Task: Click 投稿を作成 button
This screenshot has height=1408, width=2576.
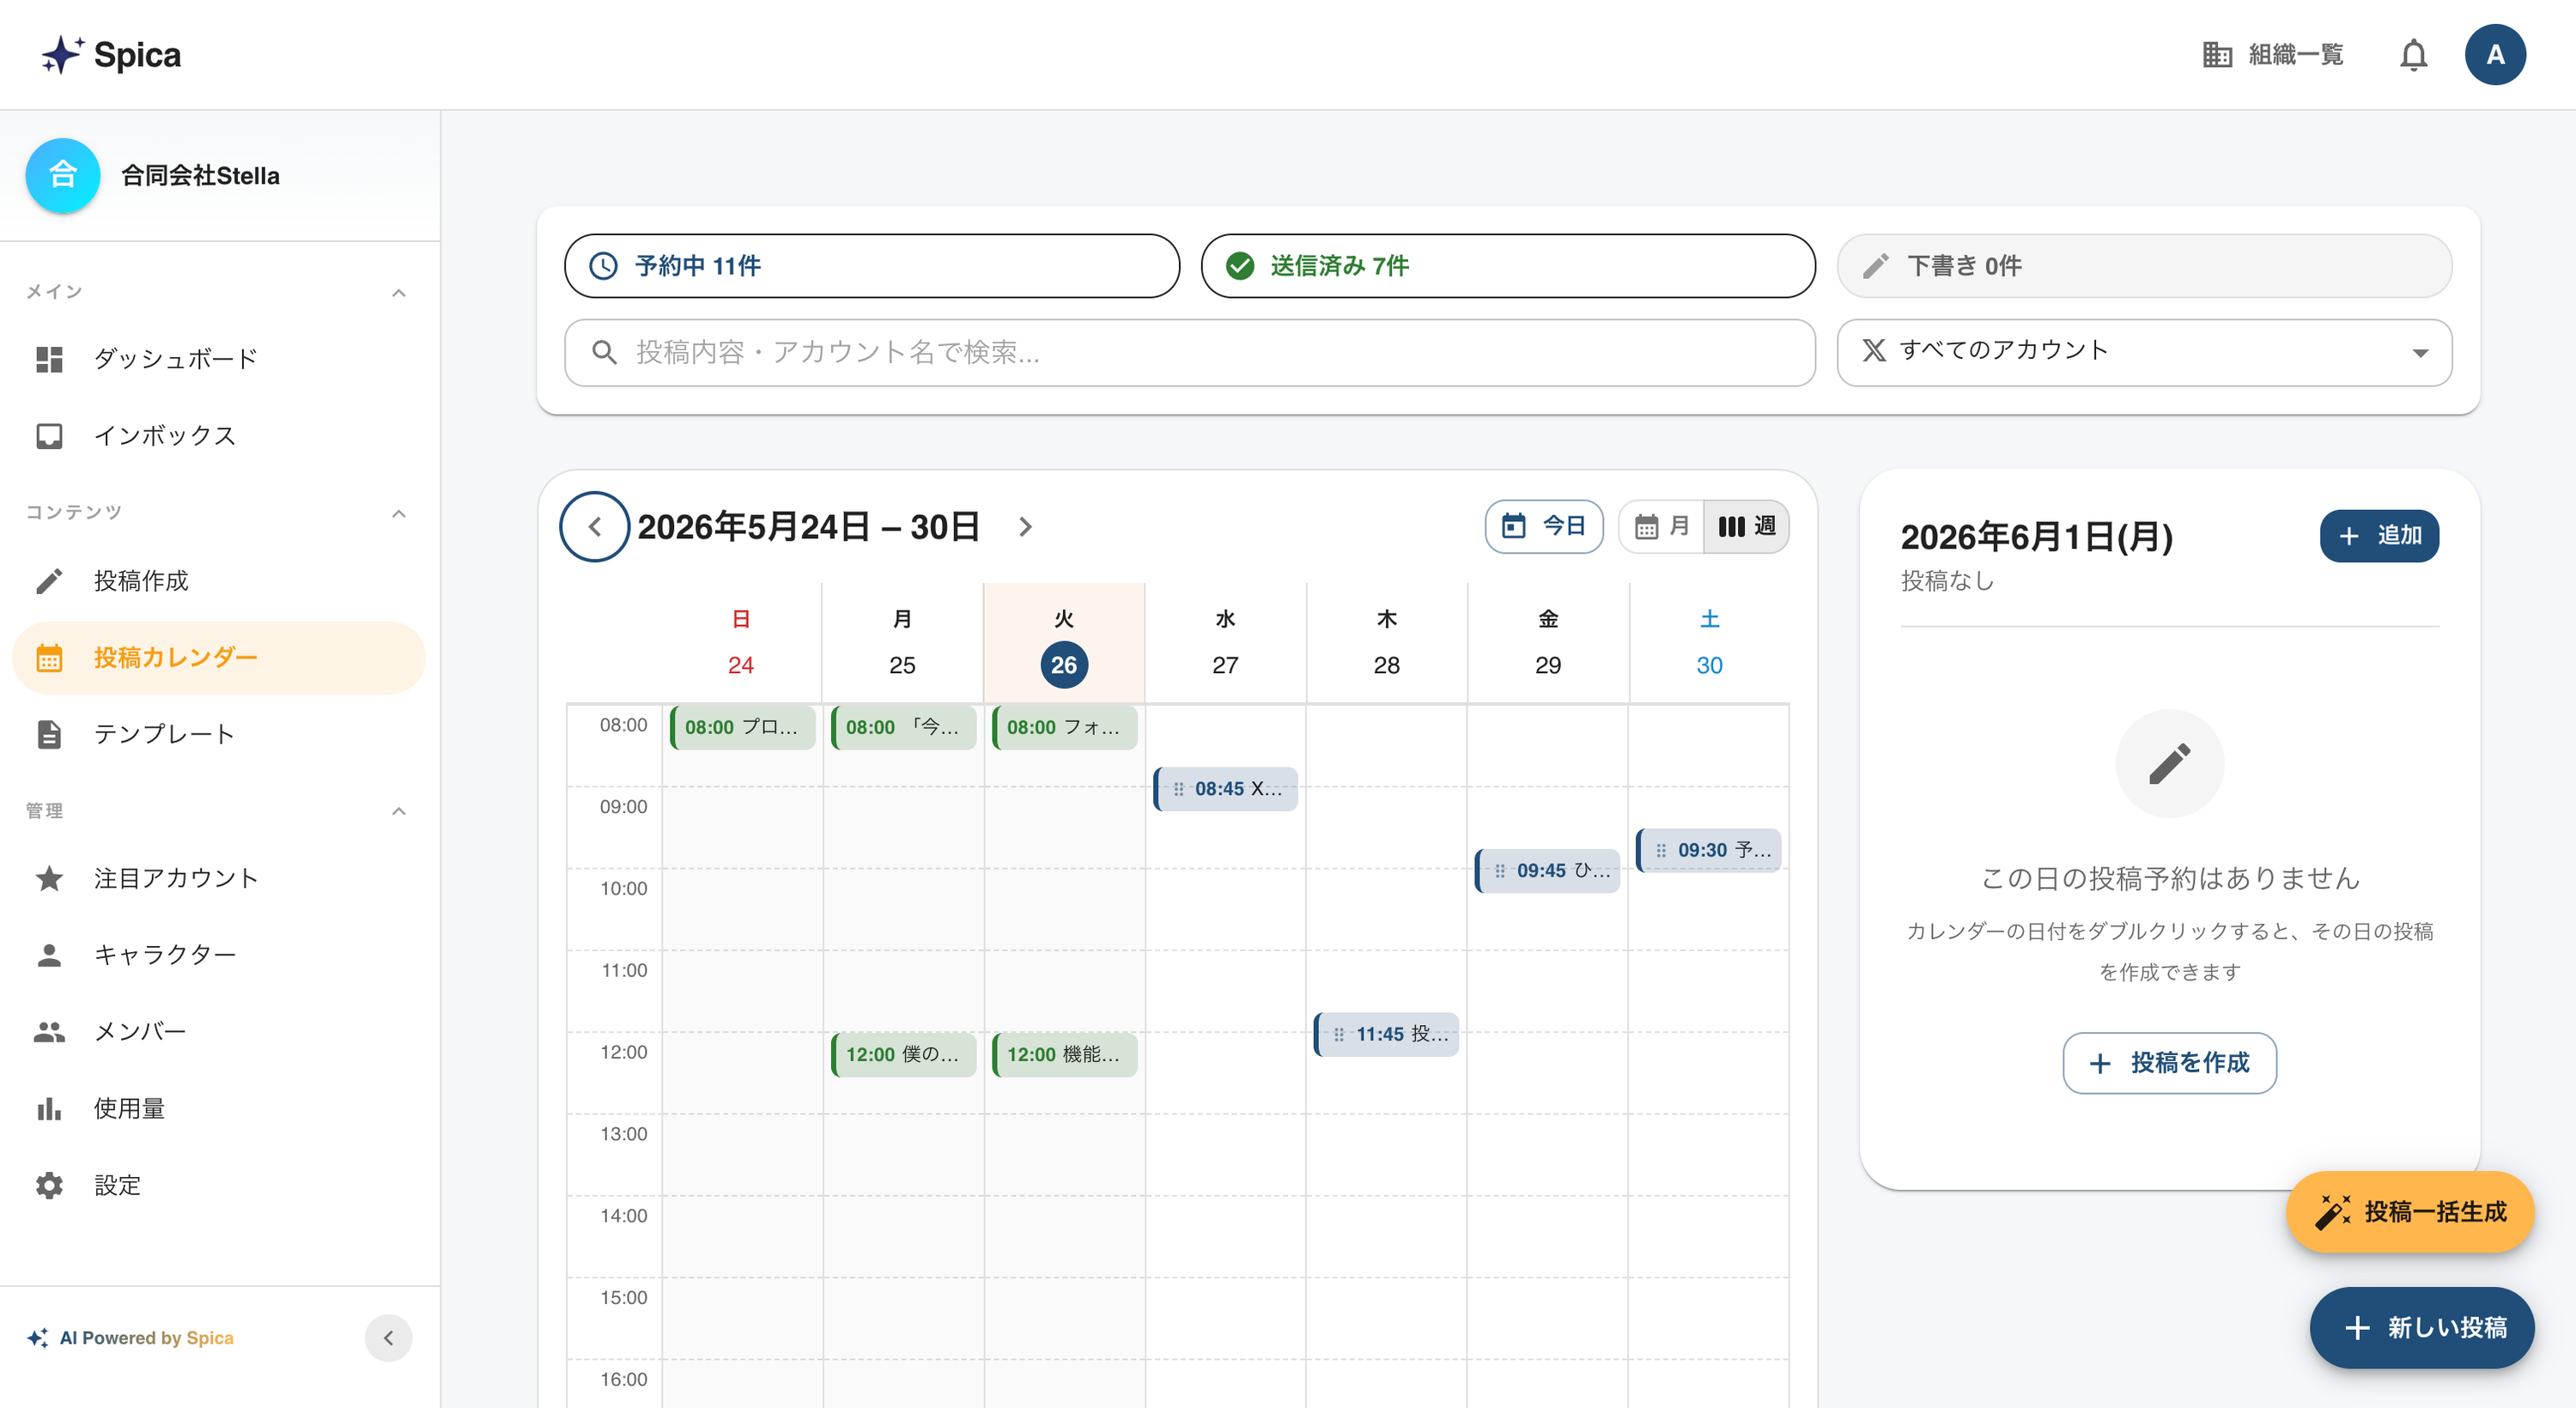Action: pos(2169,1063)
